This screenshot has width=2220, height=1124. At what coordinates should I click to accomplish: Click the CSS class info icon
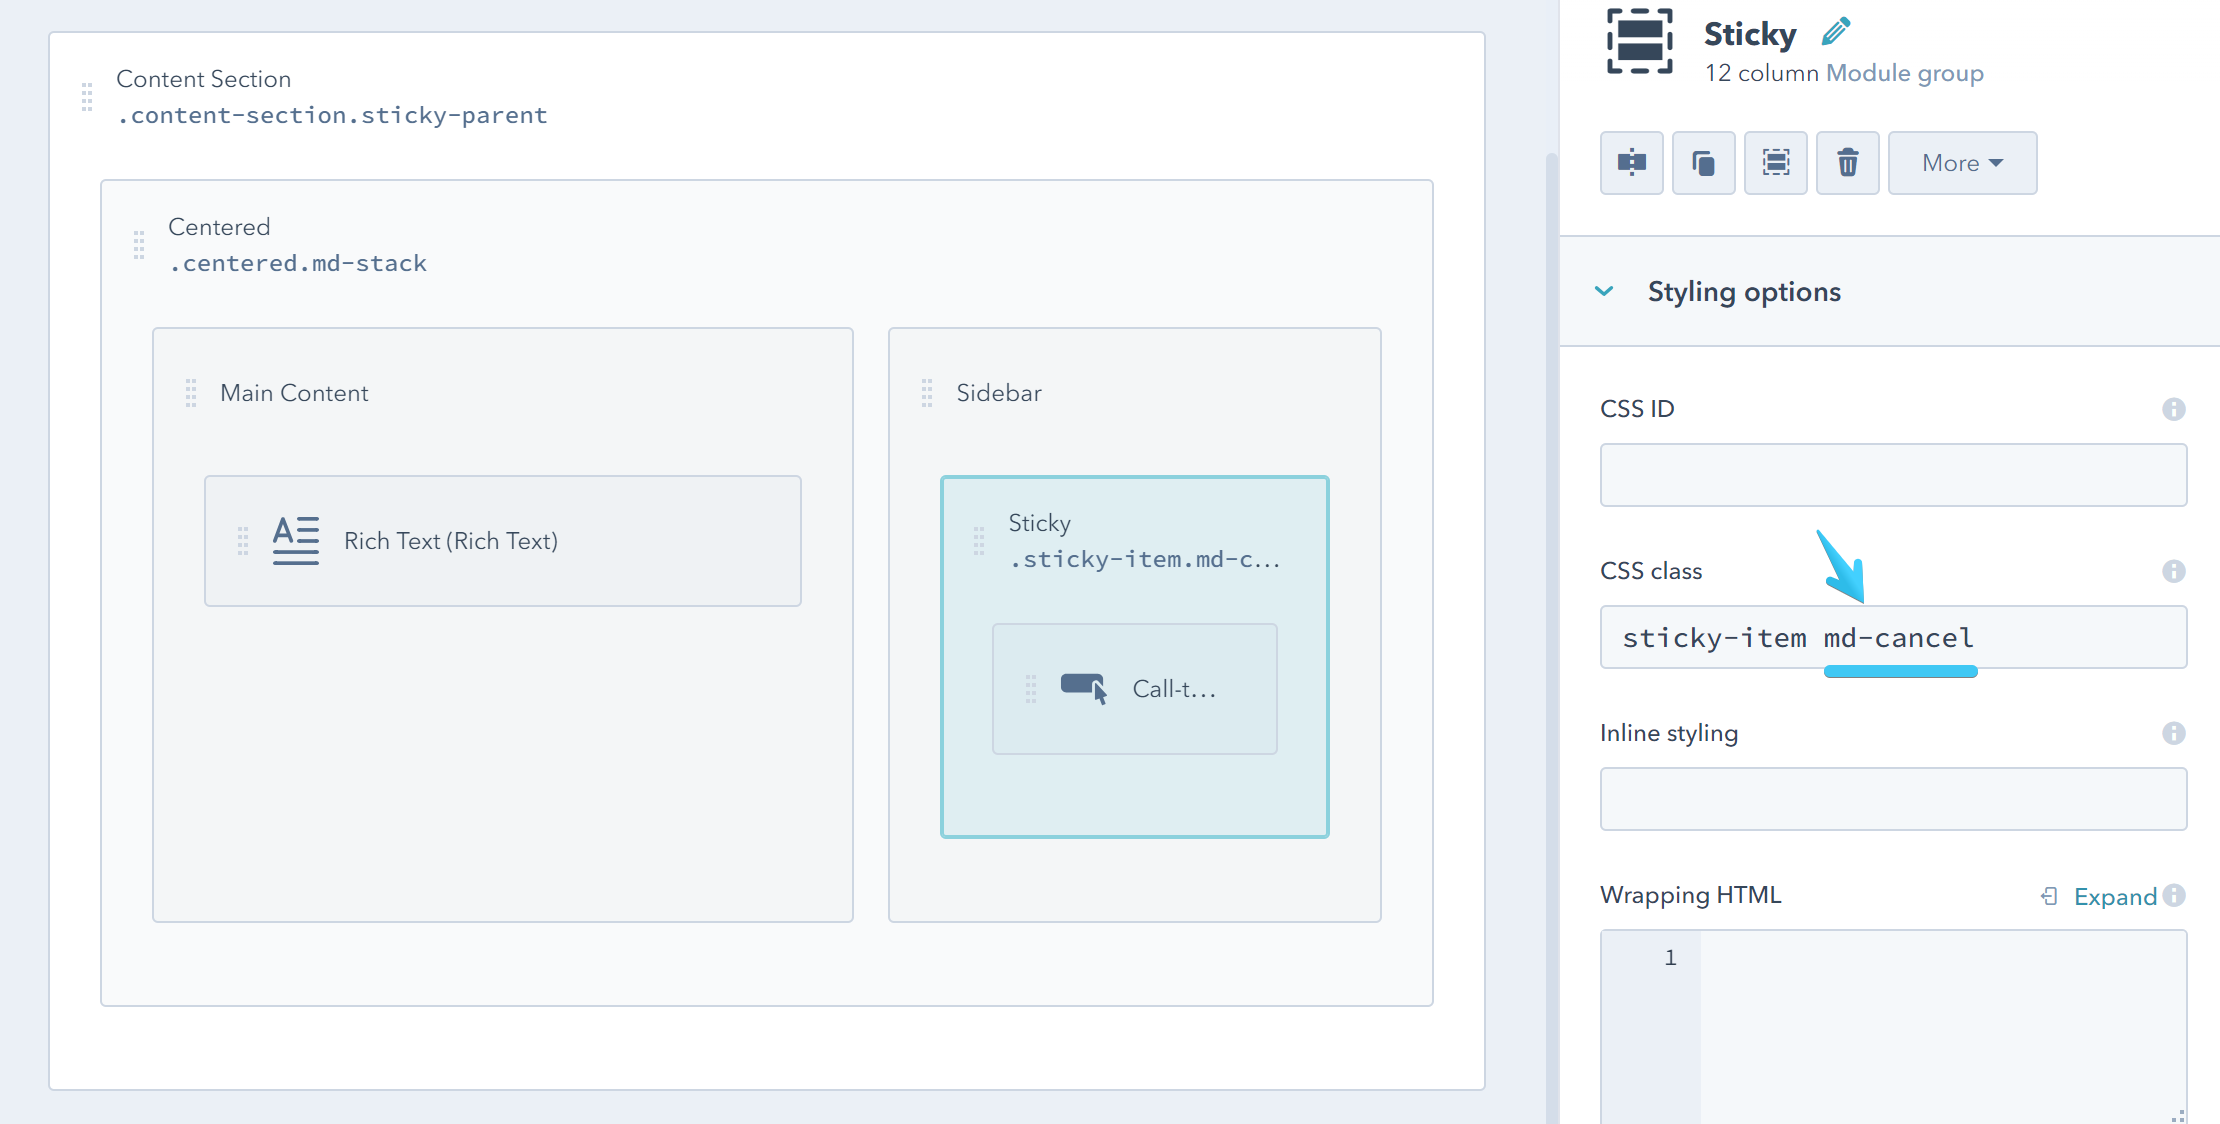click(x=2176, y=571)
